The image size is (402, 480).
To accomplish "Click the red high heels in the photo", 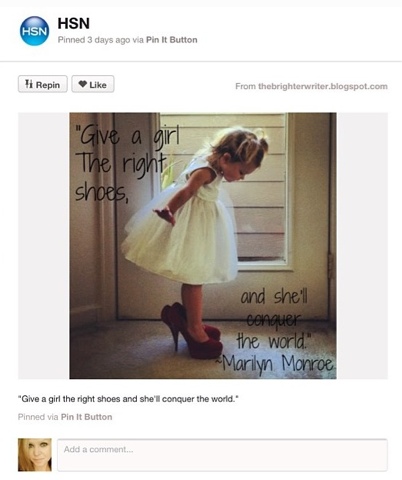I will click(x=192, y=331).
